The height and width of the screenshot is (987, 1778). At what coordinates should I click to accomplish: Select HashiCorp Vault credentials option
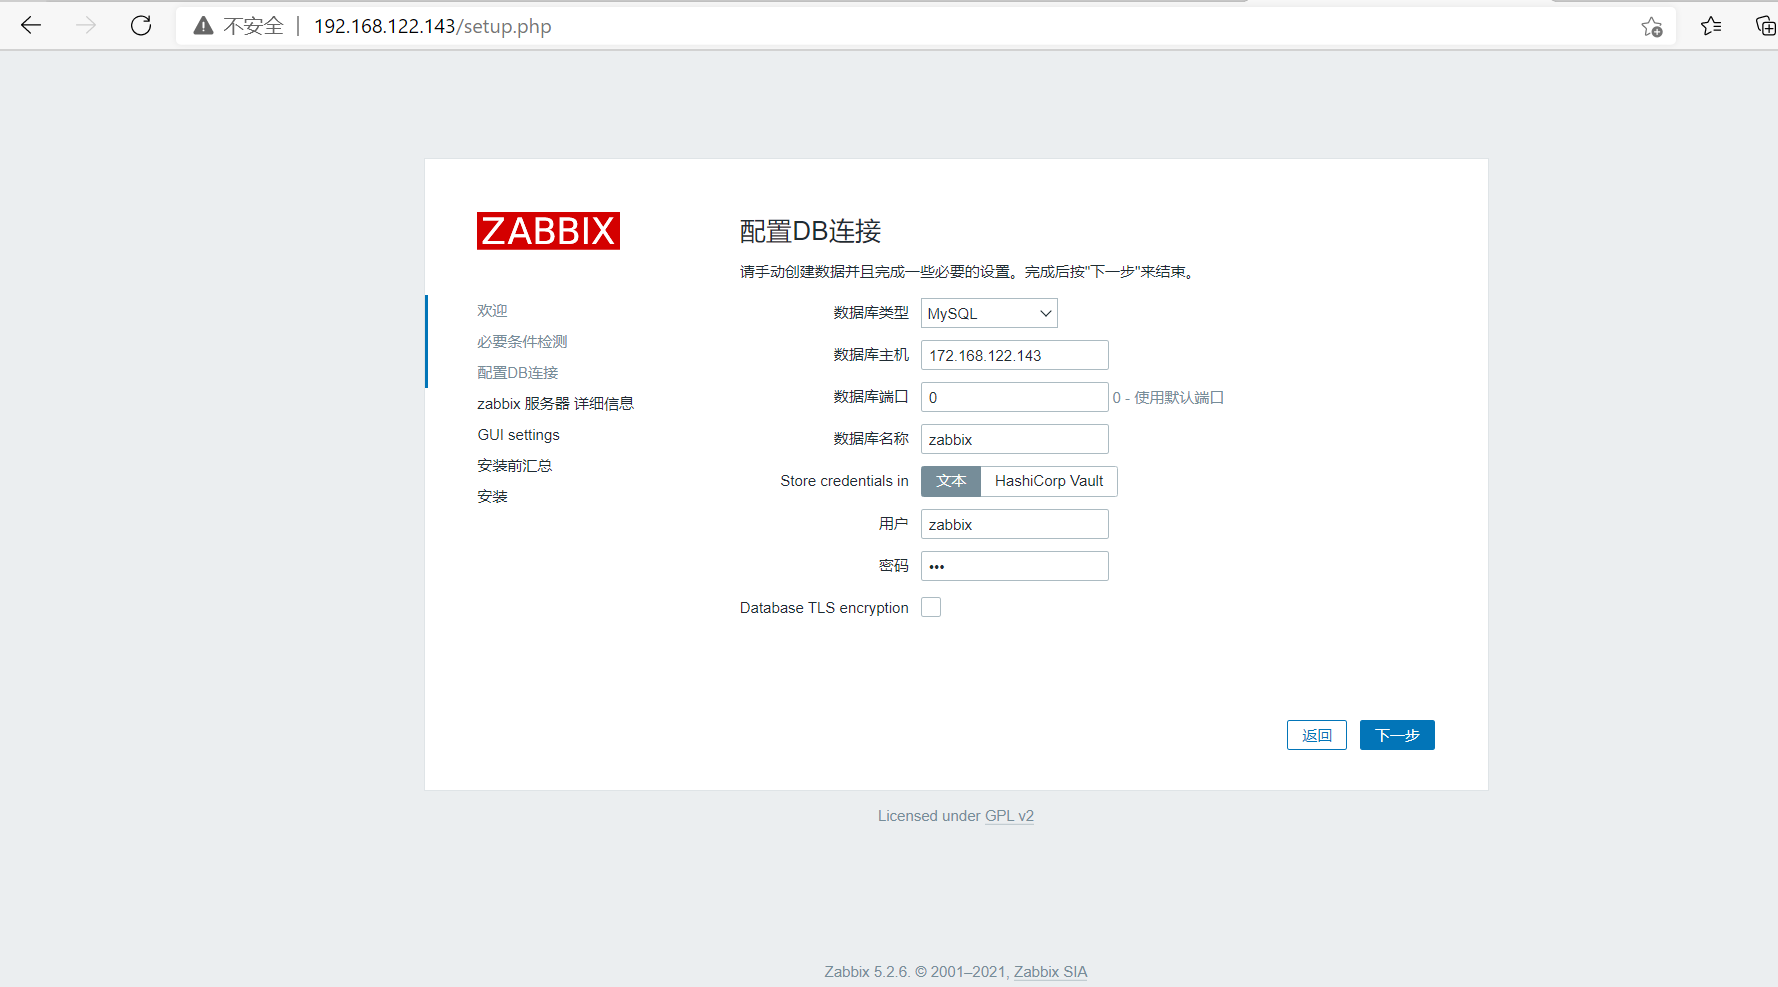[1049, 481]
